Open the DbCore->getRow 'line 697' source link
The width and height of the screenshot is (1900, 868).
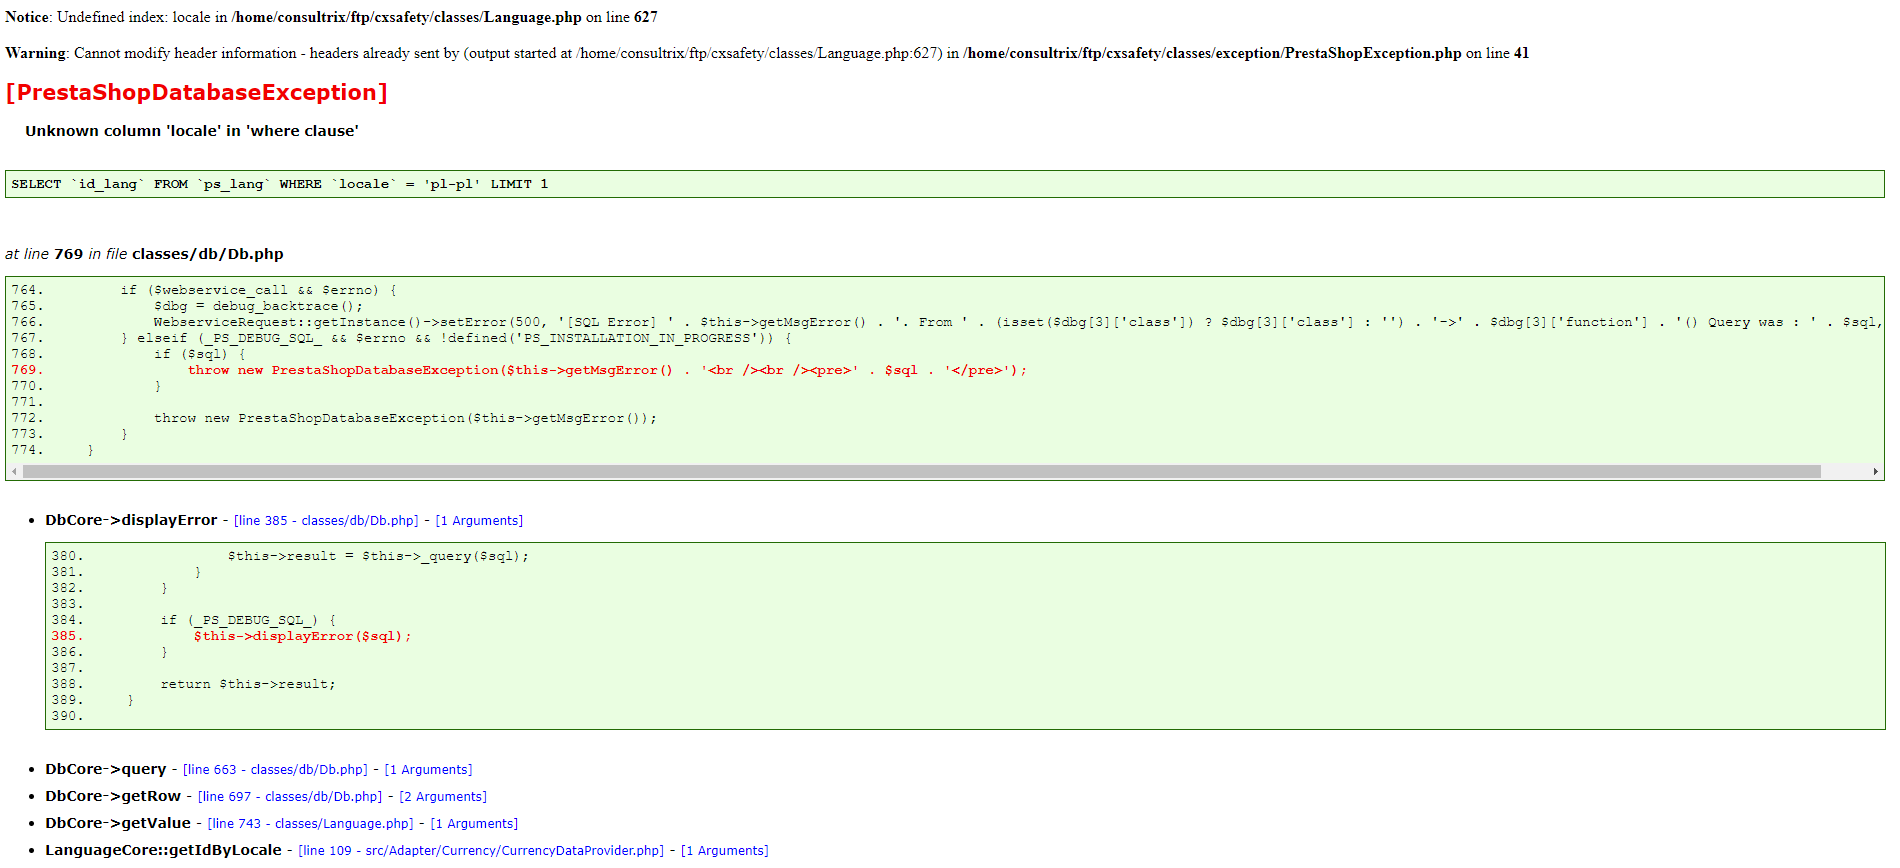pyautogui.click(x=290, y=797)
